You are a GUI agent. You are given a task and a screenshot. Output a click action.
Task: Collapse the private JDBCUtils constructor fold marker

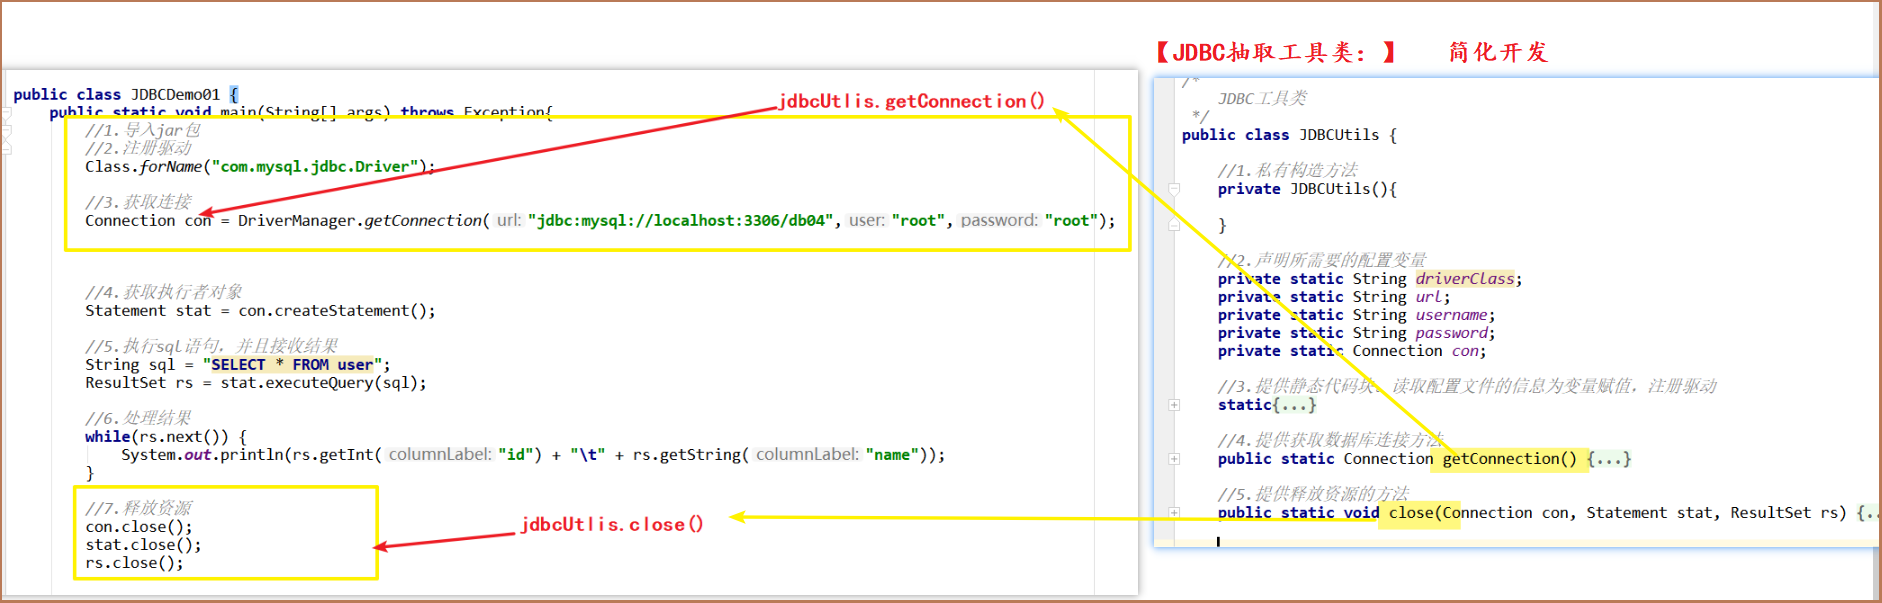(1174, 188)
